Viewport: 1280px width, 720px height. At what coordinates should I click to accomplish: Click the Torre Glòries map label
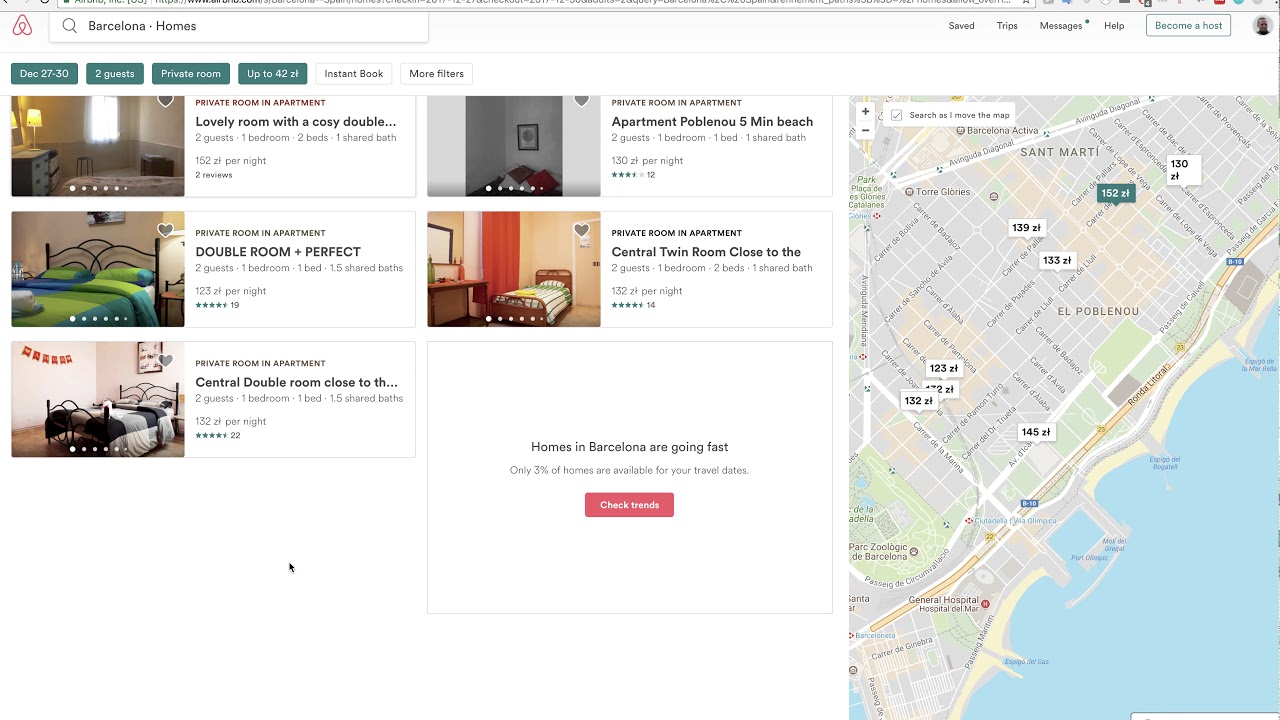[x=943, y=192]
